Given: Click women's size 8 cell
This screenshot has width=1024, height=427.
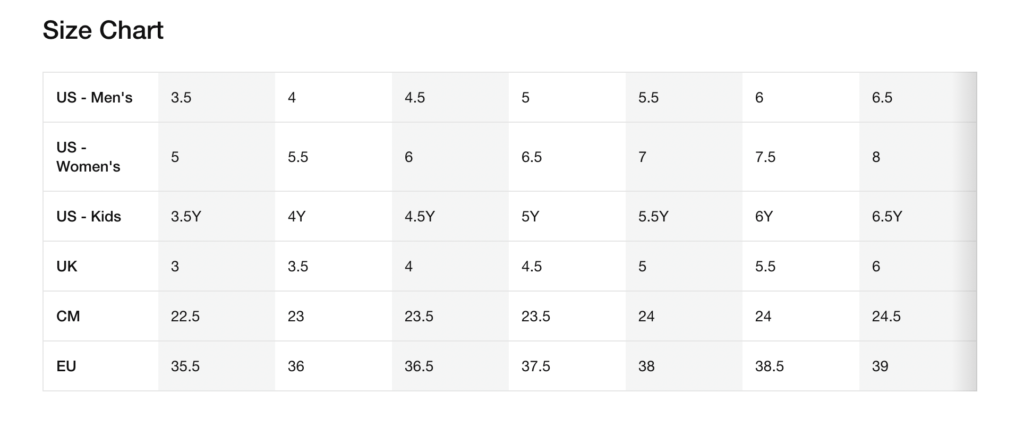Looking at the screenshot, I should pyautogui.click(x=876, y=157).
